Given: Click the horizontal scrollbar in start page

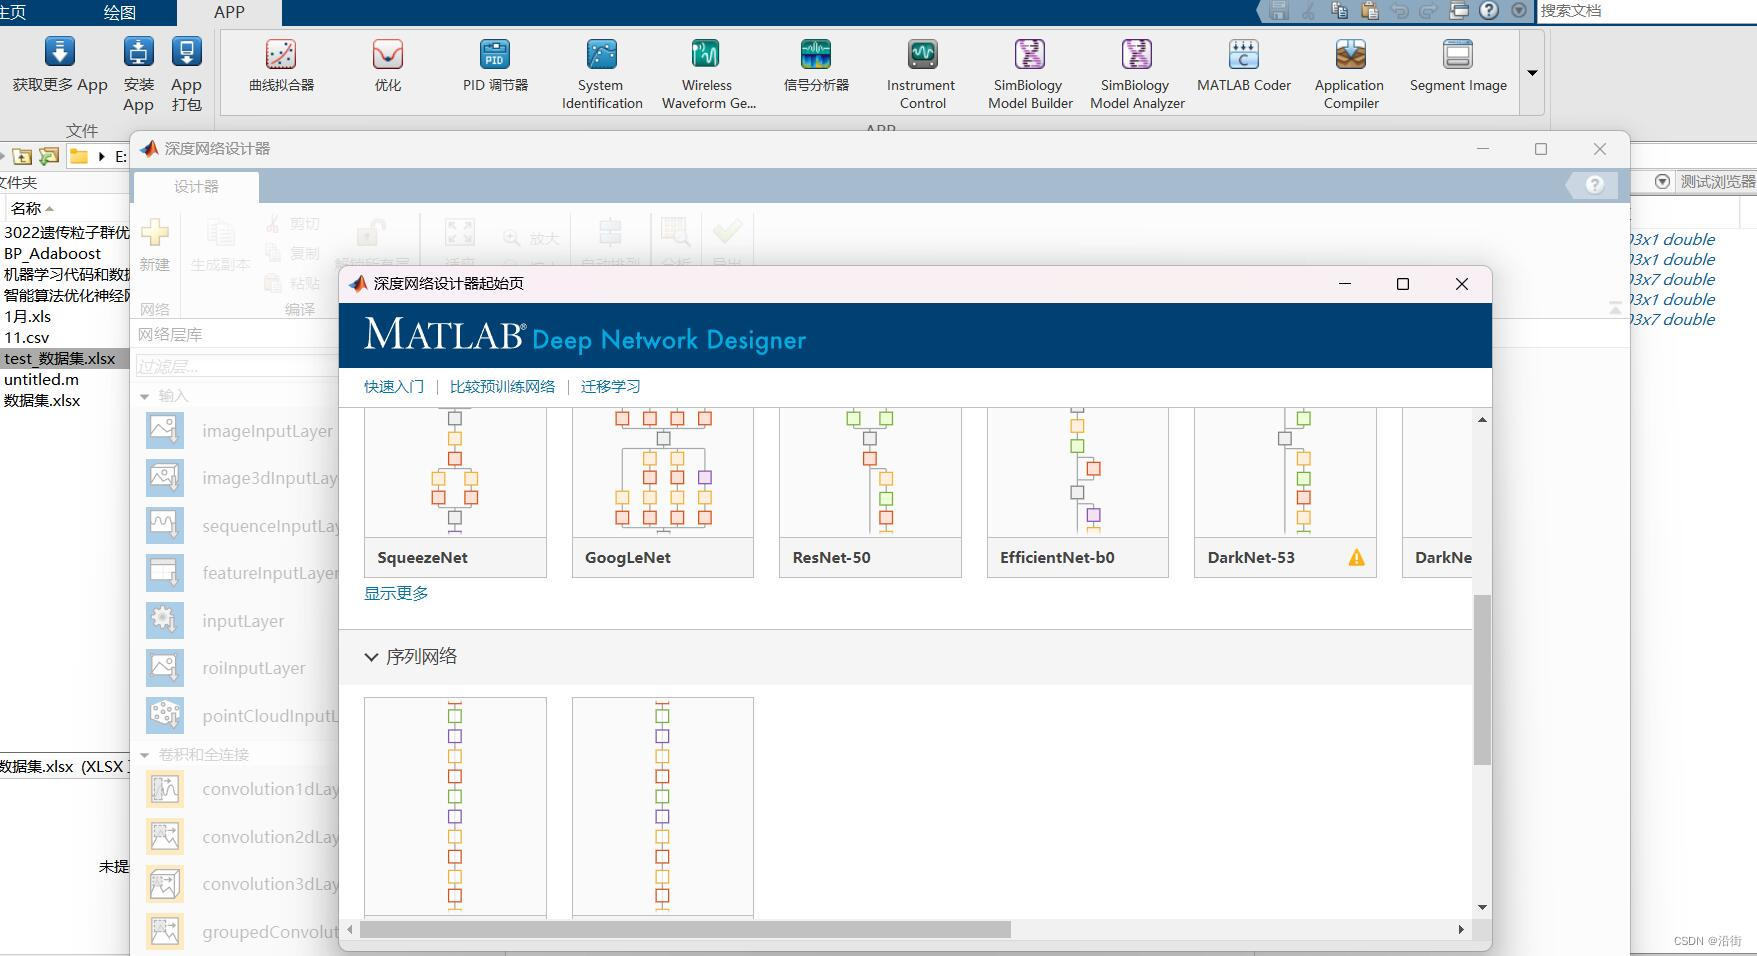Looking at the screenshot, I should [x=685, y=929].
